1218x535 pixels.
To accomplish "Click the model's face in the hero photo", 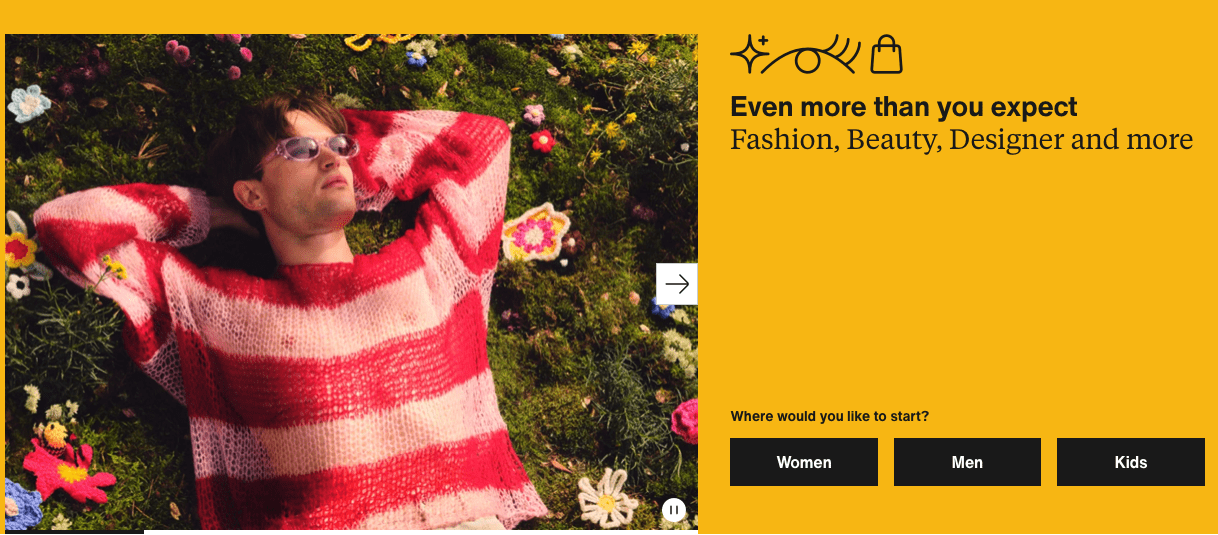I will (318, 180).
